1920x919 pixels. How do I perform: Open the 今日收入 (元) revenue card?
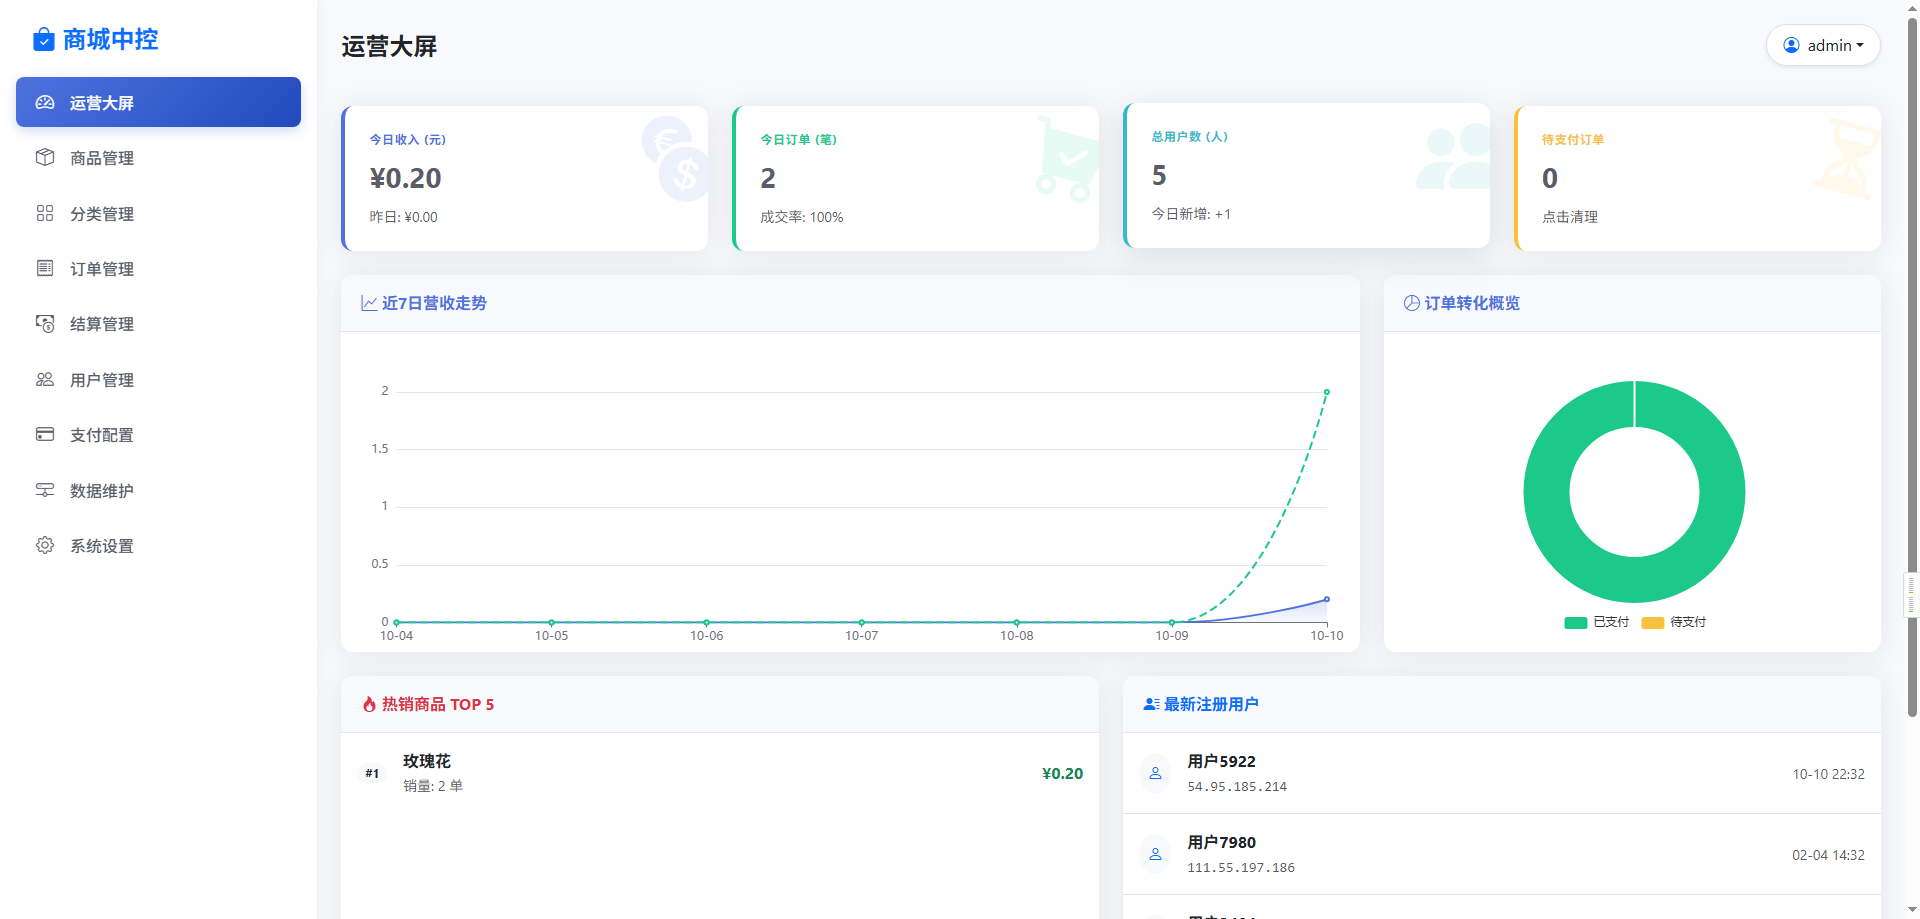pos(525,178)
